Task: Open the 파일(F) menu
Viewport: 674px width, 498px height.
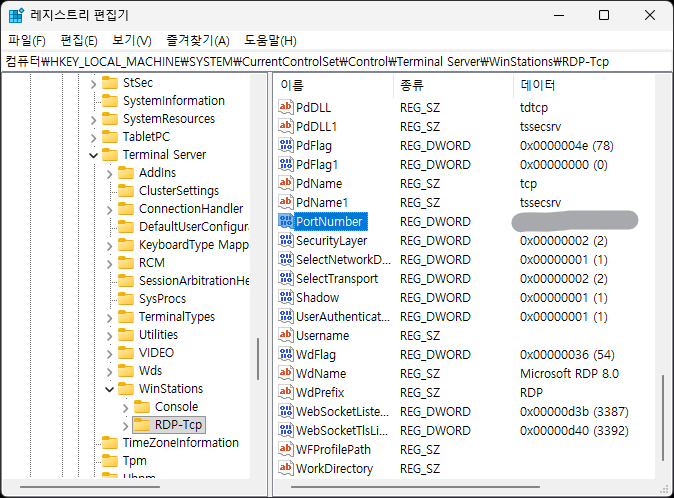Action: pos(27,41)
